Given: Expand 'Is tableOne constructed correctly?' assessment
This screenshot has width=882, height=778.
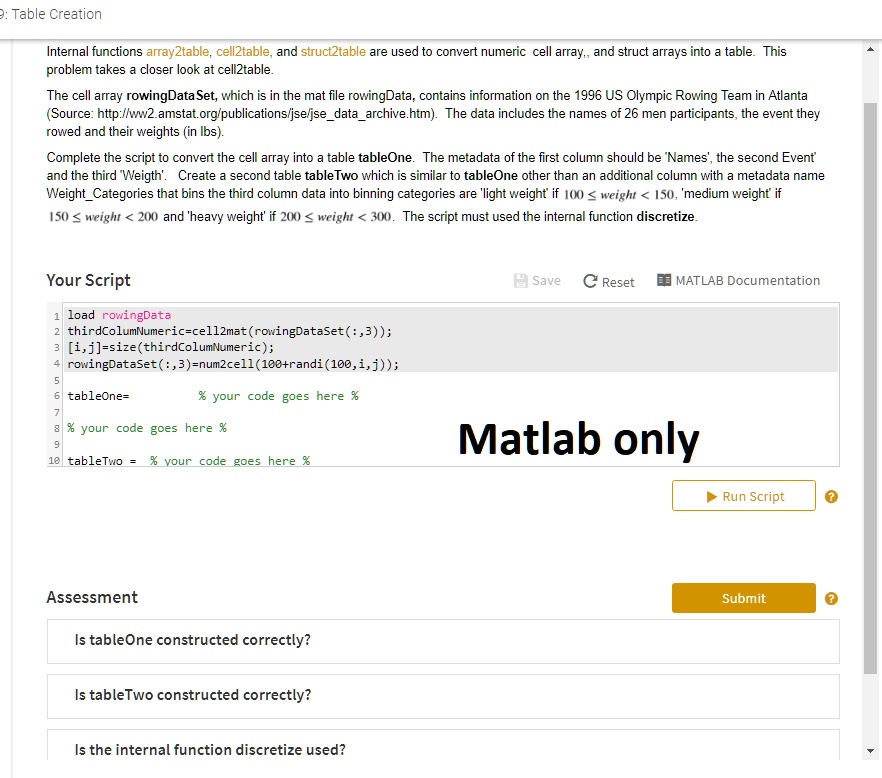Looking at the screenshot, I should tap(443, 641).
